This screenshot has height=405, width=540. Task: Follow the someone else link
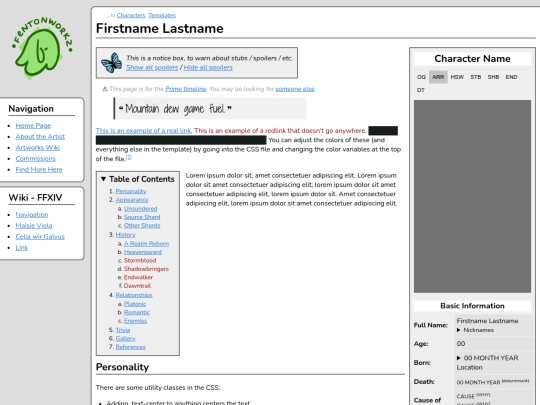click(295, 89)
